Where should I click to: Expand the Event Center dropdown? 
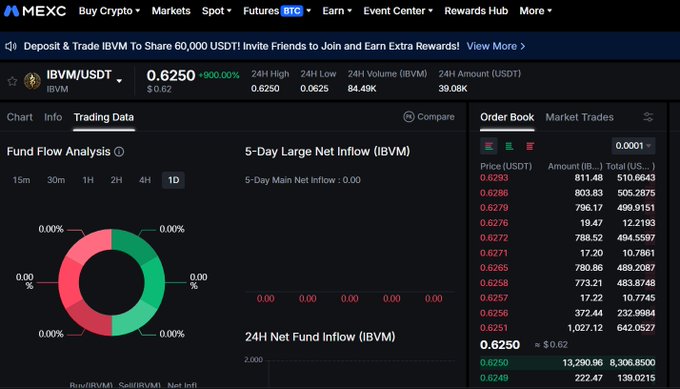coord(398,11)
